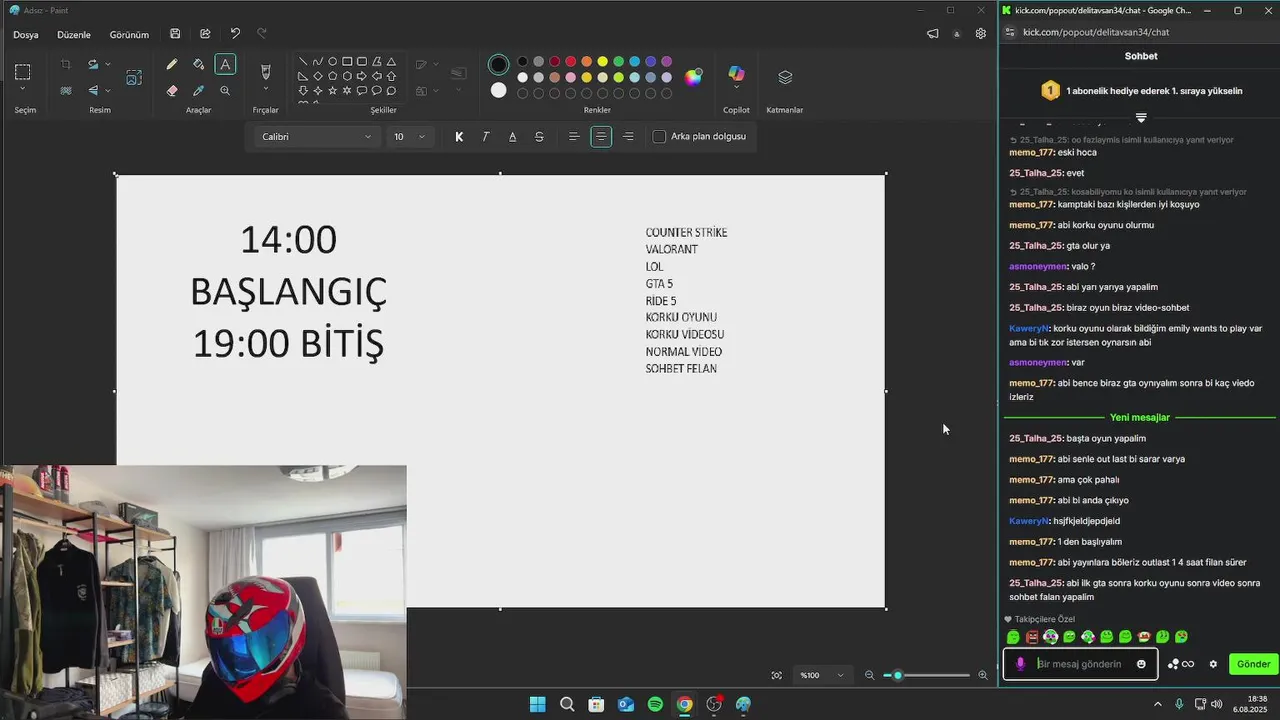Open the Görünüm menu
This screenshot has width=1280, height=720.
pyautogui.click(x=129, y=34)
